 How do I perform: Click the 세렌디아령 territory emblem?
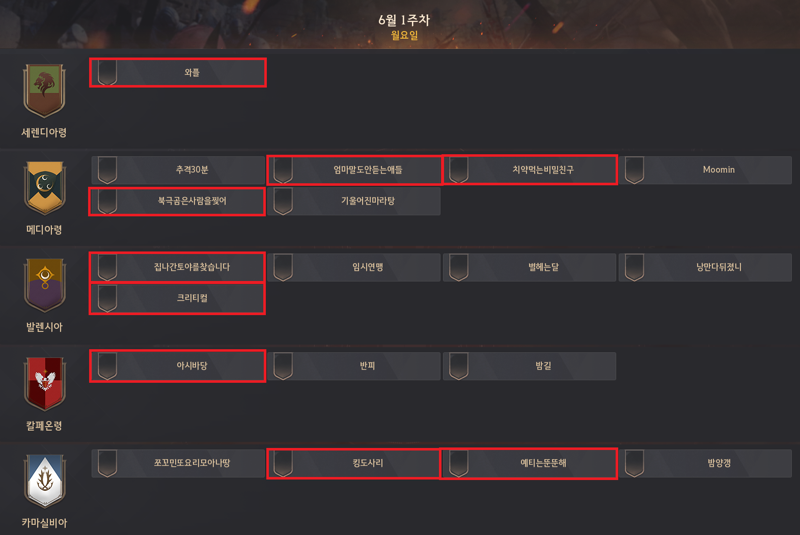point(44,91)
